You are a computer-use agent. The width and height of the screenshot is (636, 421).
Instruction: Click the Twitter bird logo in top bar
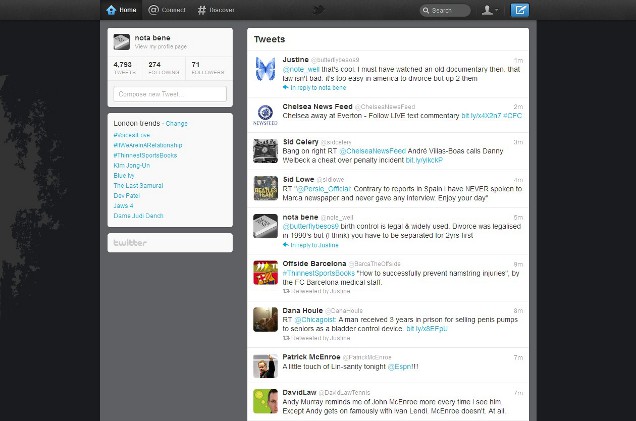pos(319,10)
